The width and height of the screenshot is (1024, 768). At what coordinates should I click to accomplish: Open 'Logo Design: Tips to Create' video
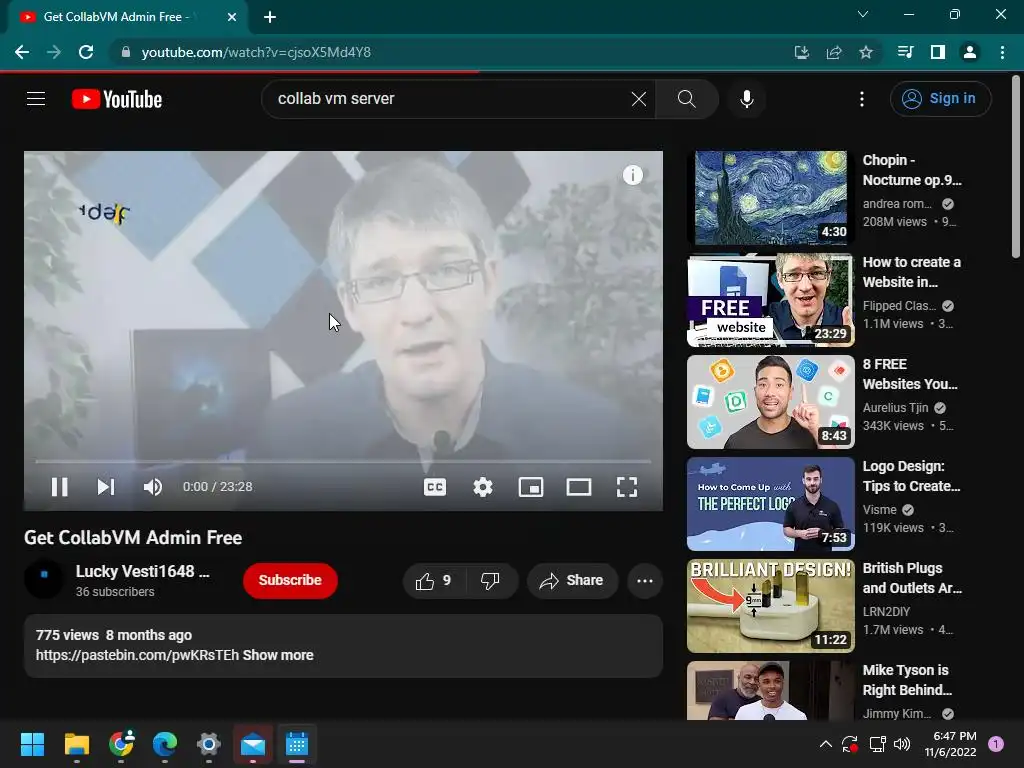(912, 476)
